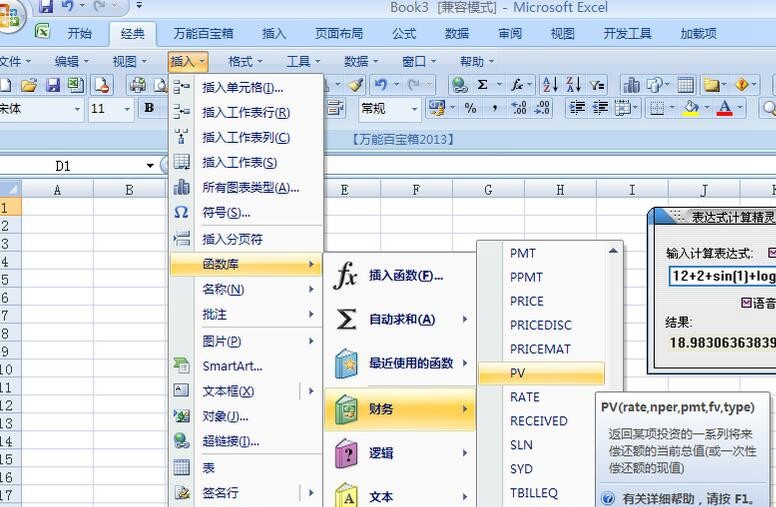Click the borders icon
The image size is (776, 507).
coord(657,108)
